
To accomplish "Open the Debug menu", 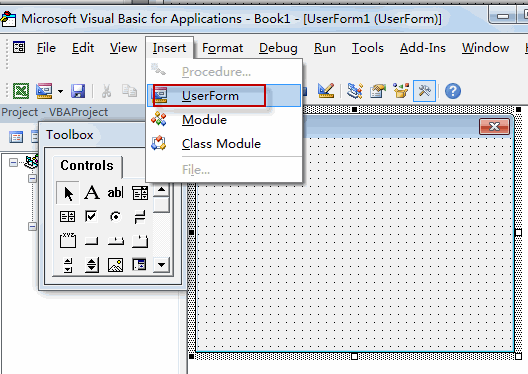I will click(x=278, y=48).
